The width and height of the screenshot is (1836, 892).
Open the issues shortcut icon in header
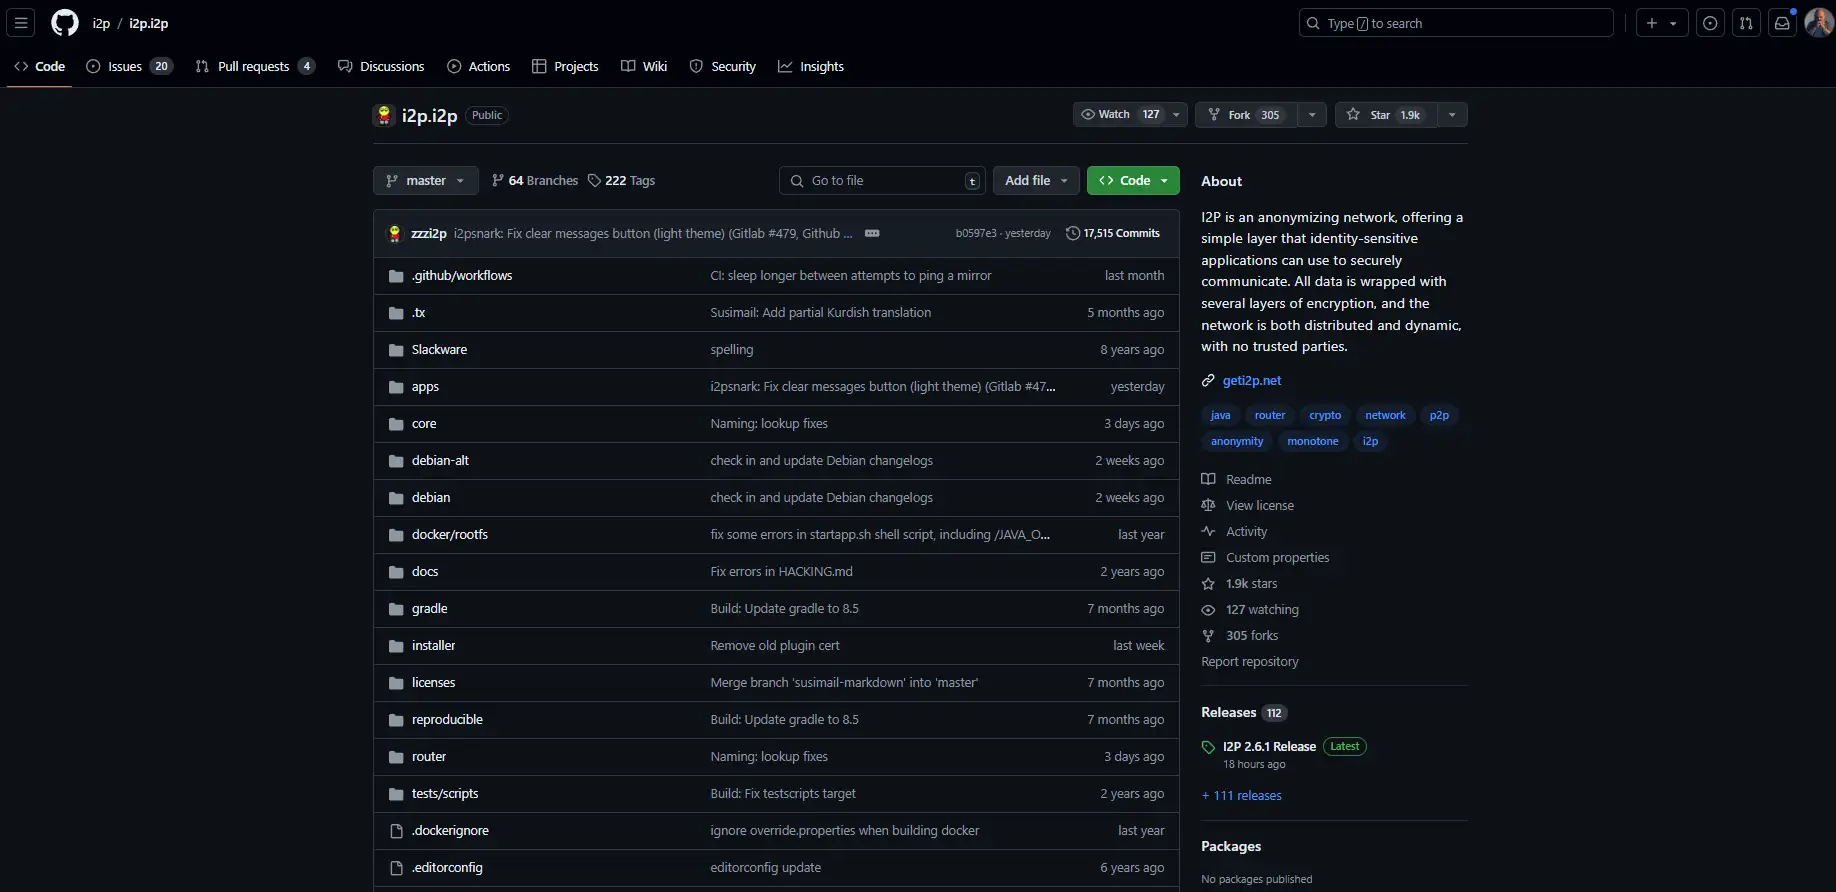[x=1710, y=23]
